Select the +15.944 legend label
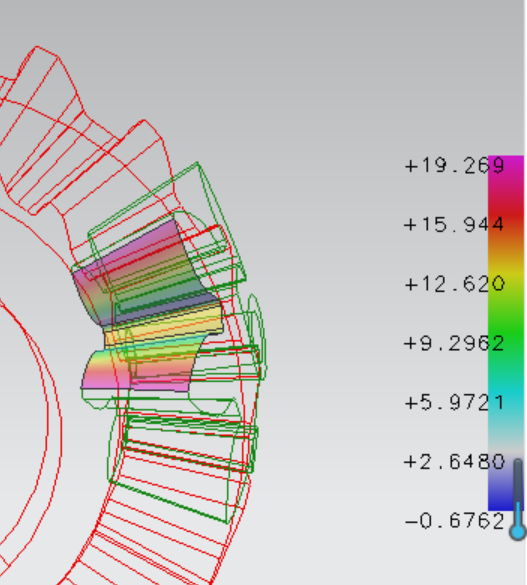 tap(454, 225)
